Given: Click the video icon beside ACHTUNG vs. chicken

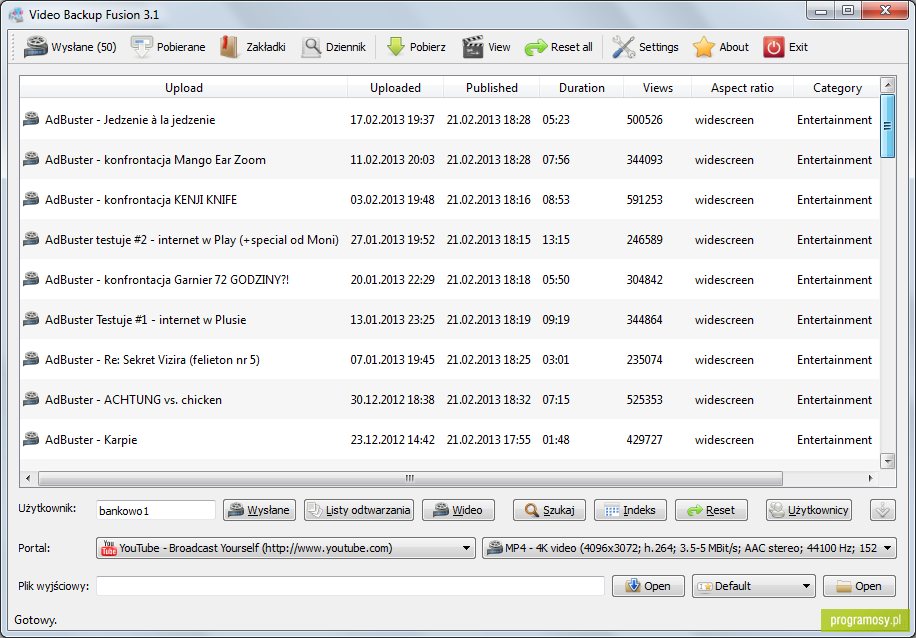Looking at the screenshot, I should point(31,399).
